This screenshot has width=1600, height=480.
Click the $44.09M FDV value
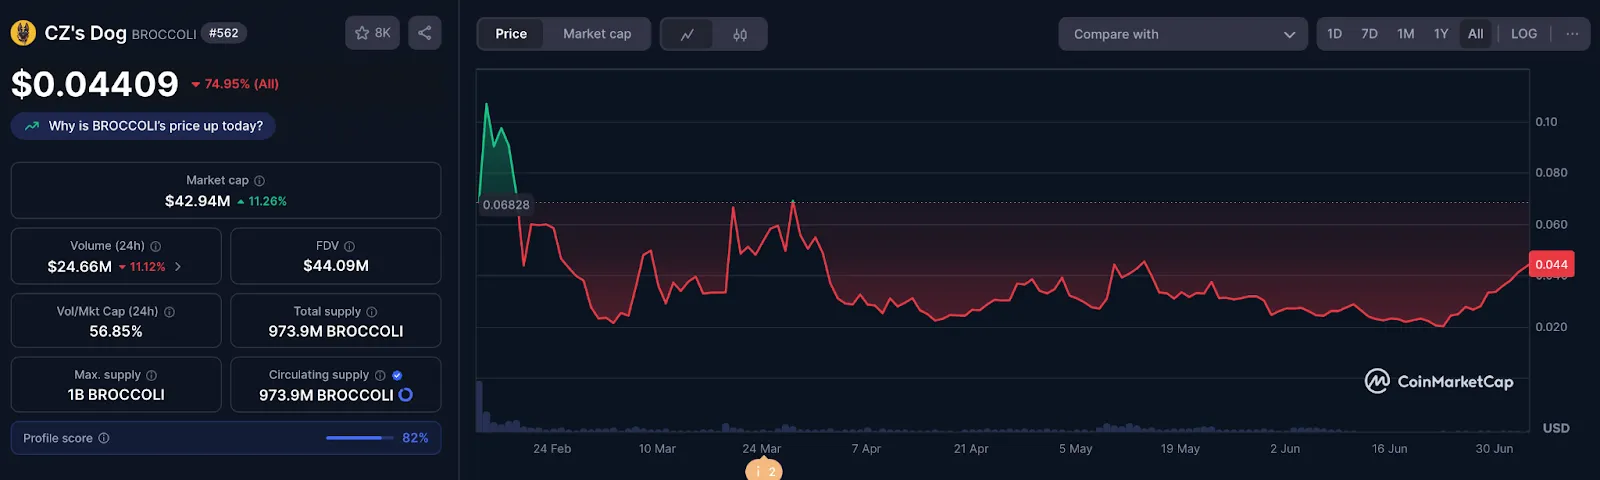[336, 266]
